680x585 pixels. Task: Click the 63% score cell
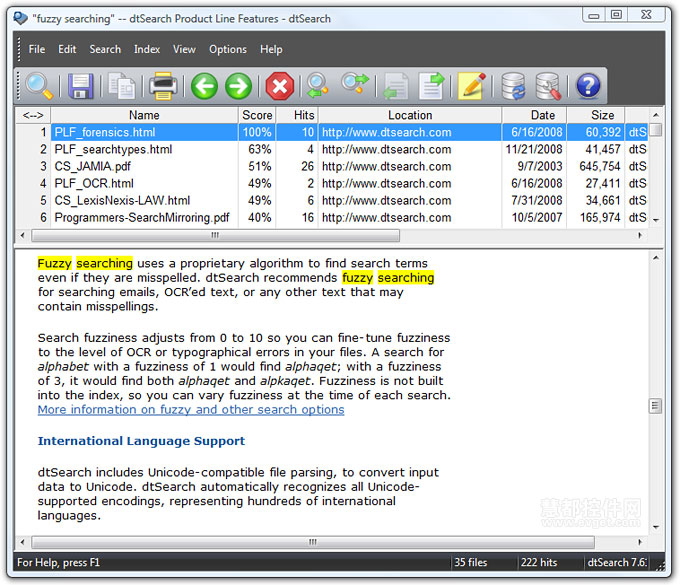click(259, 150)
